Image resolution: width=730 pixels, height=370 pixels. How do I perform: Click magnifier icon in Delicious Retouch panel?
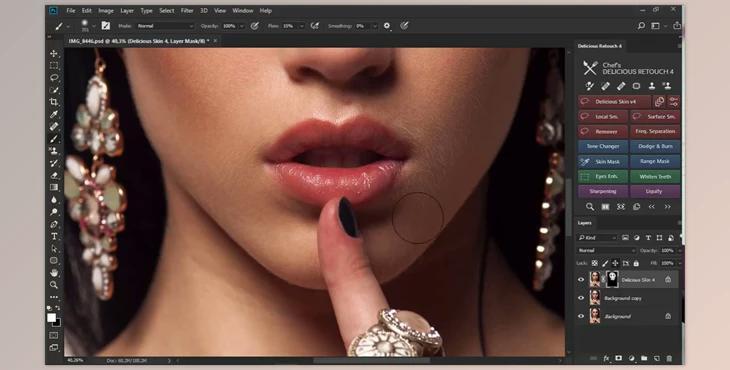tap(590, 207)
